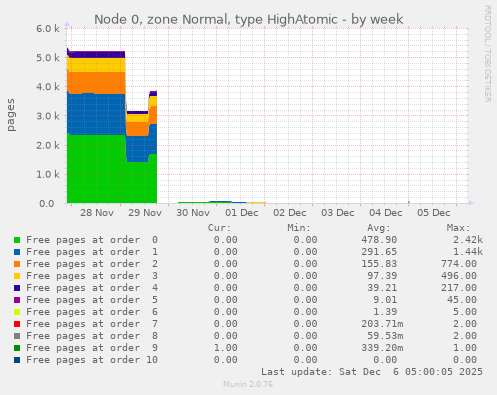497x395 pixels.
Task: Click the '2.0 k' y-axis tick
Action: [x=48, y=145]
